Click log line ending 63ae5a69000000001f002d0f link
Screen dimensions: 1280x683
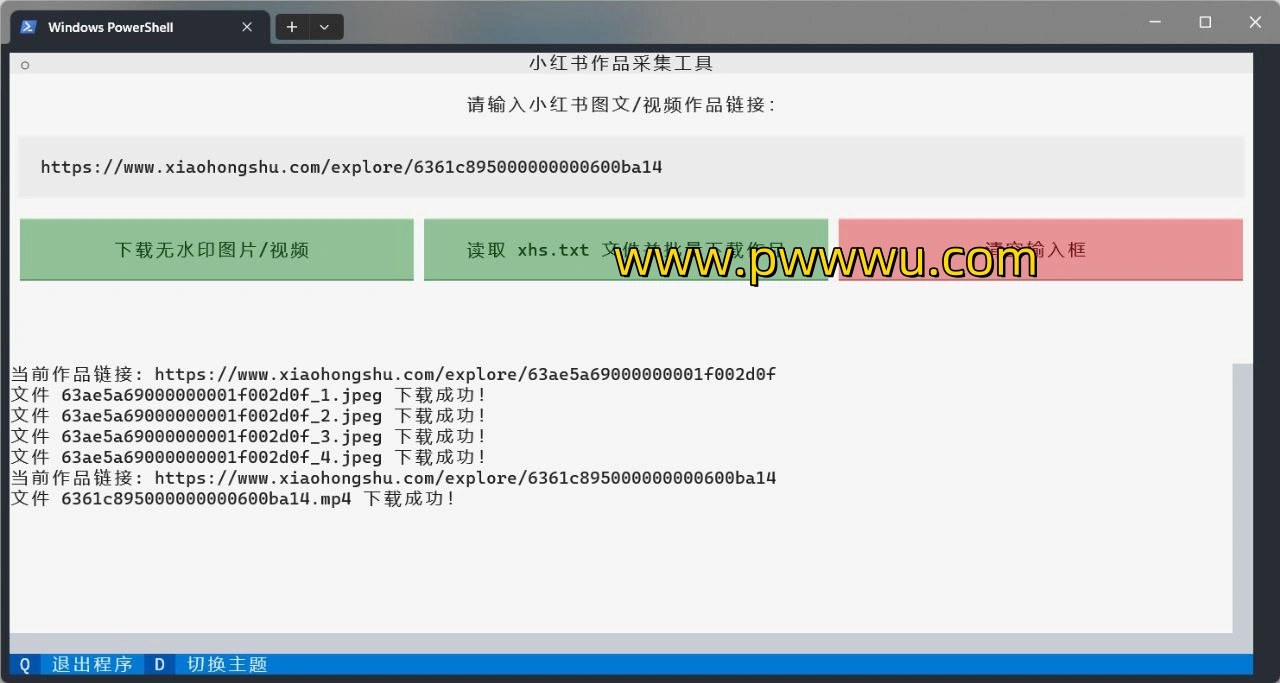pos(394,374)
